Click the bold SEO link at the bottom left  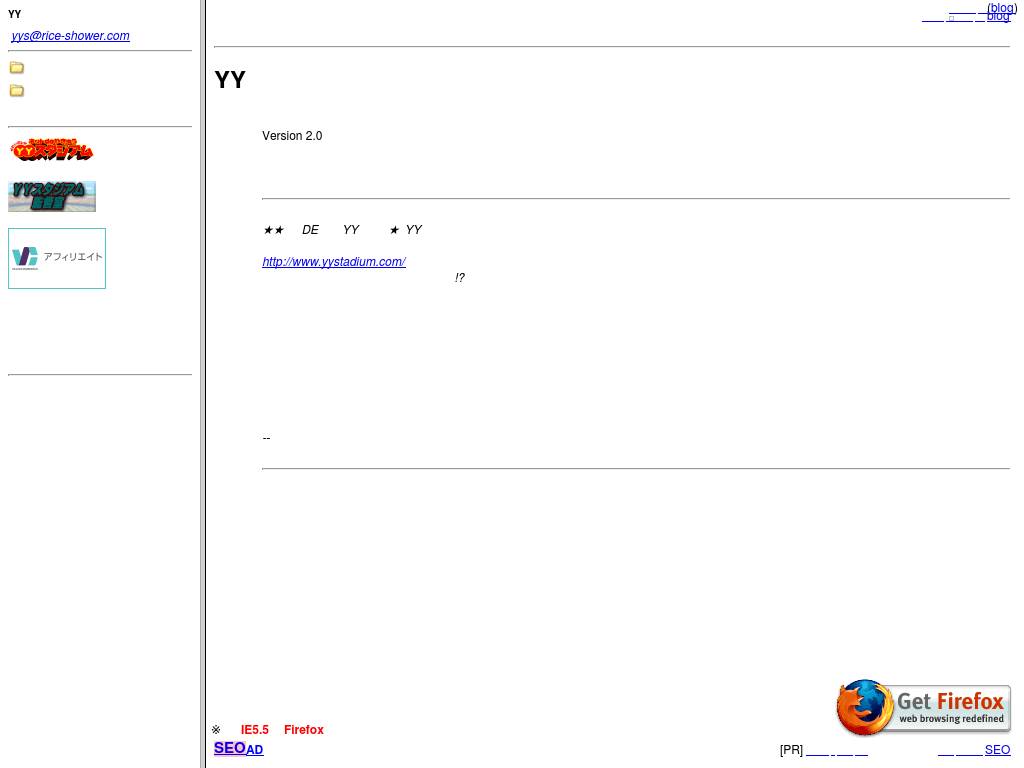[229, 748]
